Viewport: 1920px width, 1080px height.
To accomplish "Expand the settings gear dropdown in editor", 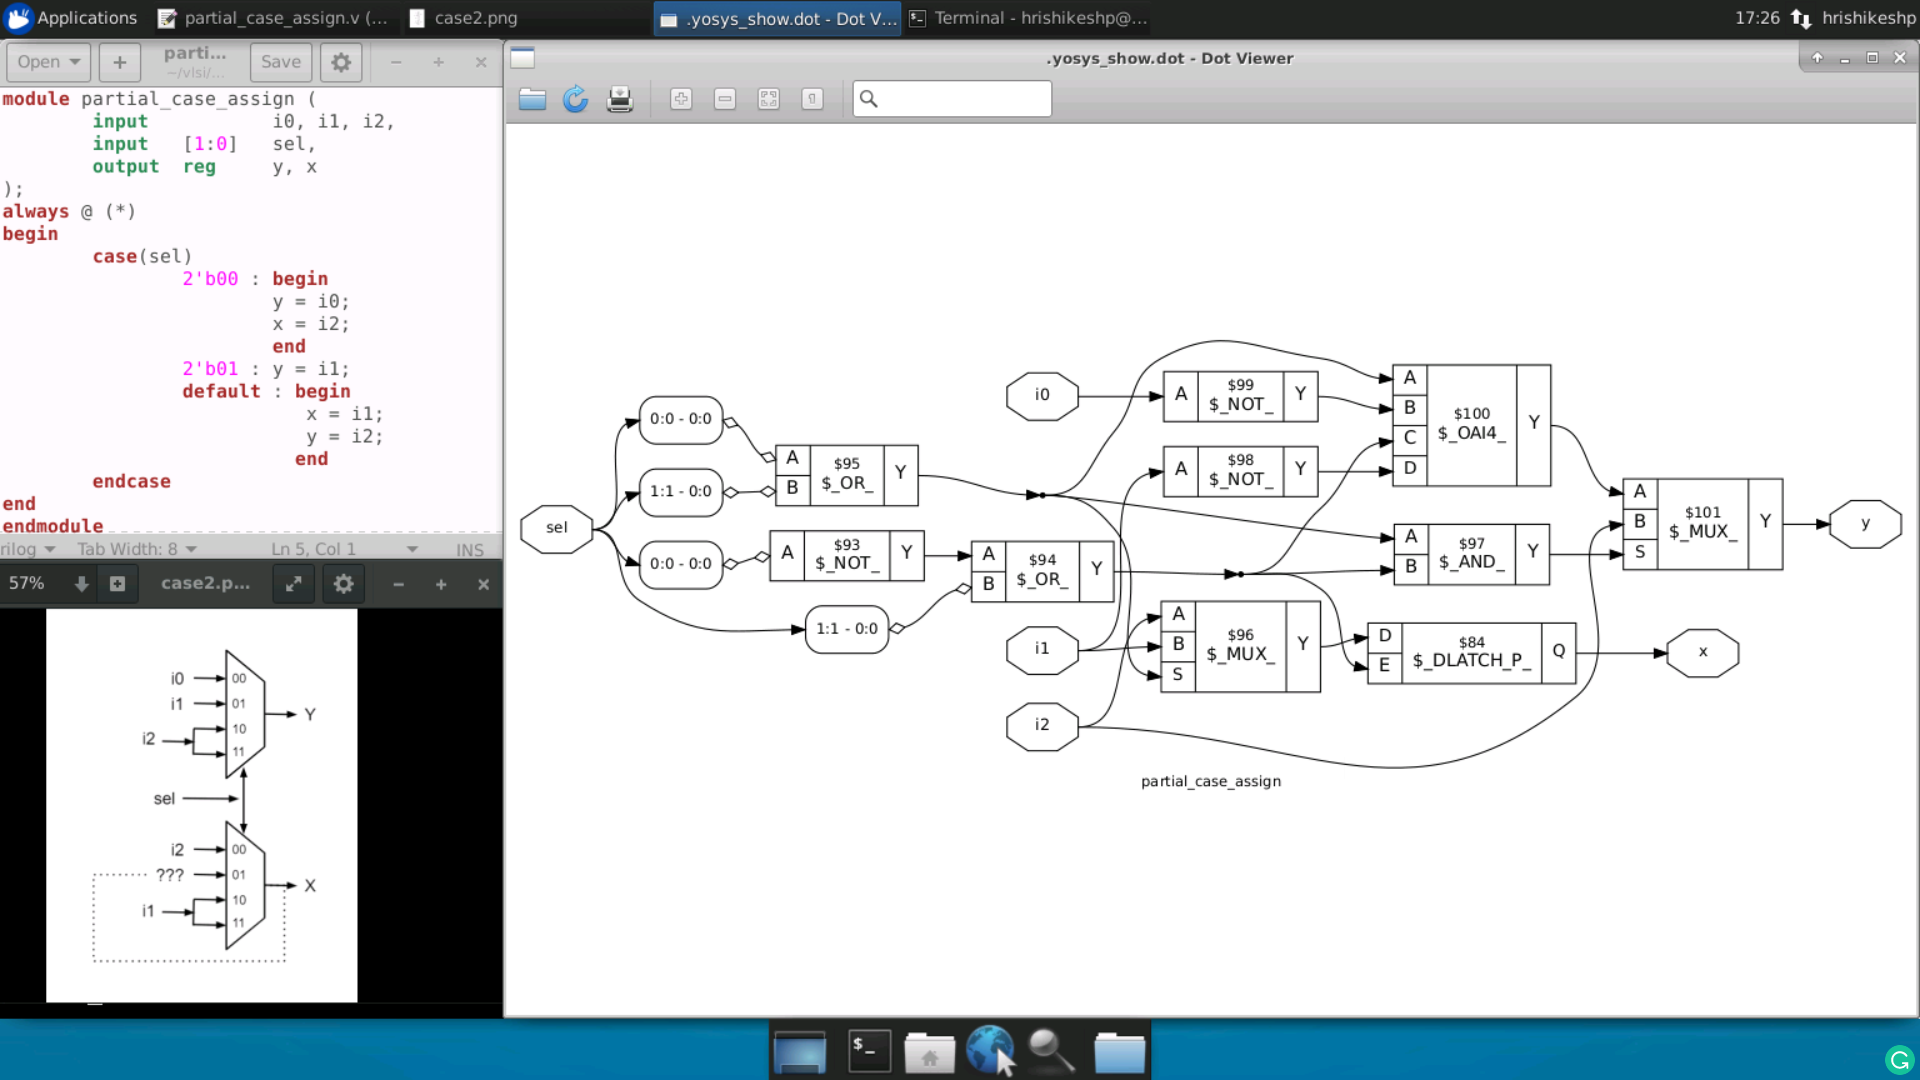I will tap(340, 62).
